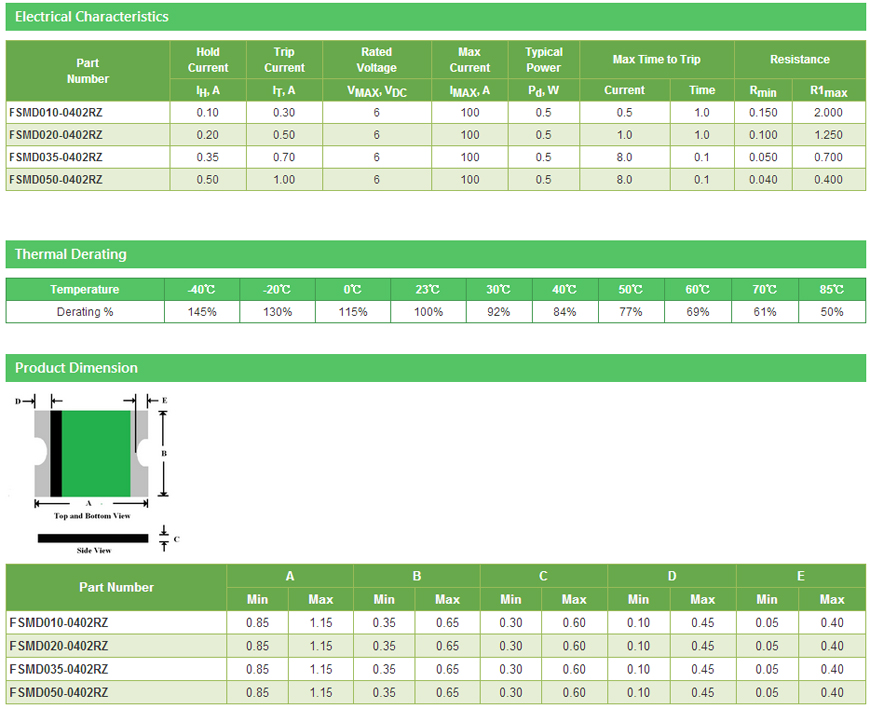870x709 pixels.
Task: Select the 0.150 Rmin value
Action: tap(763, 113)
